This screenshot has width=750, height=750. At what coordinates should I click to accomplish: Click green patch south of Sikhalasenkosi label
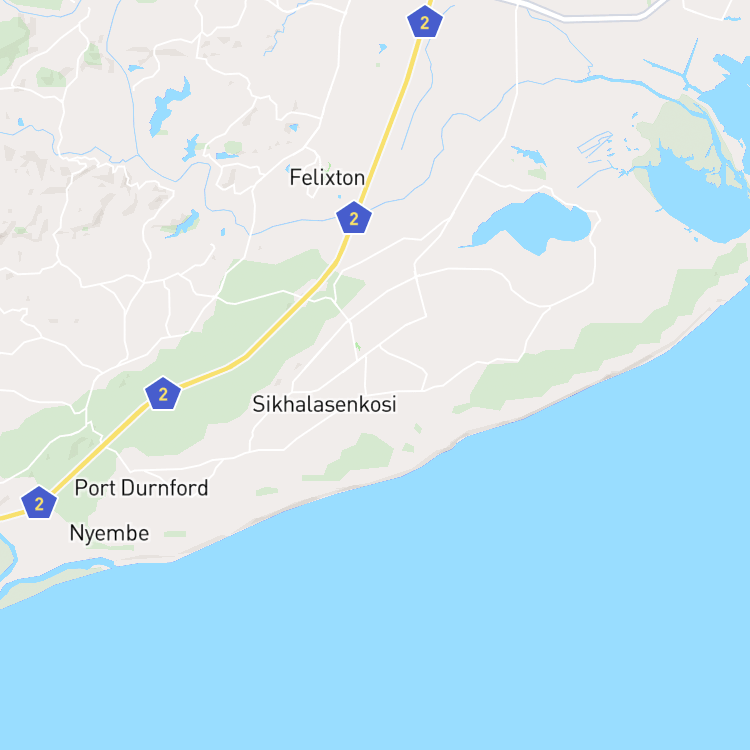tap(361, 455)
